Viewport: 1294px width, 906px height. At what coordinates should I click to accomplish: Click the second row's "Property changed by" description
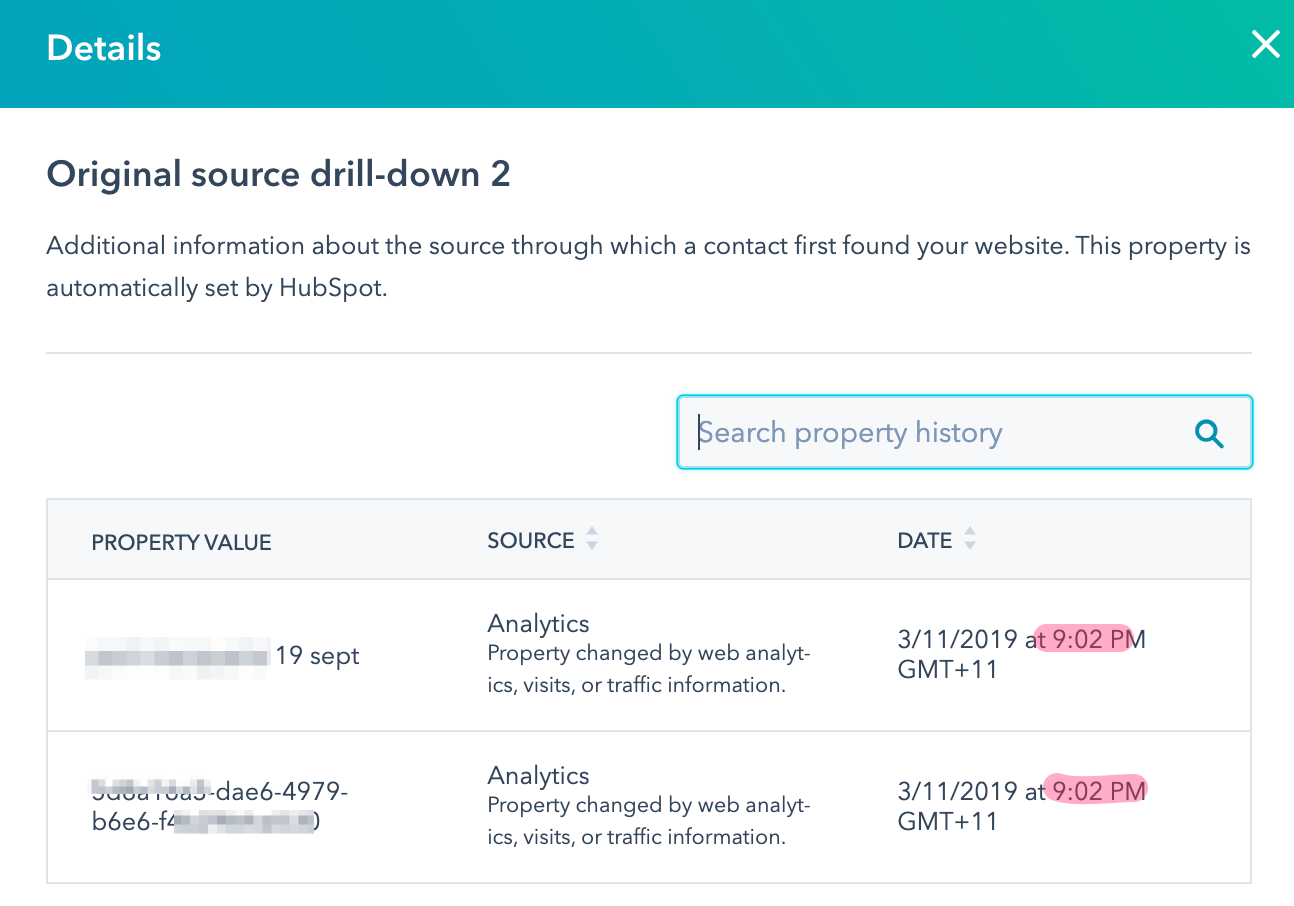pos(648,821)
